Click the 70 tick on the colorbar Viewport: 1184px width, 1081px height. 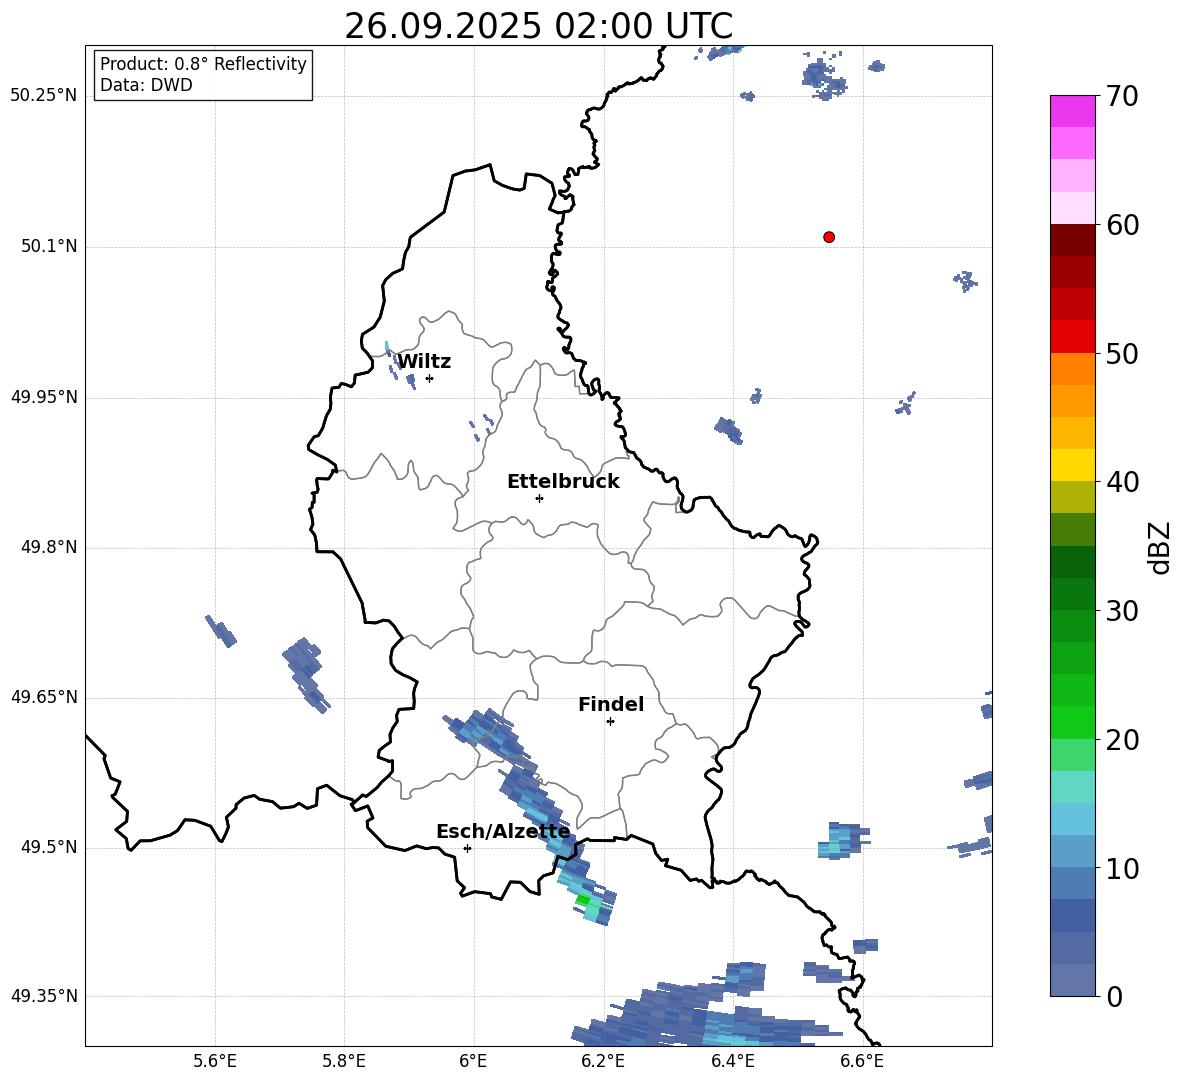[x=1122, y=96]
